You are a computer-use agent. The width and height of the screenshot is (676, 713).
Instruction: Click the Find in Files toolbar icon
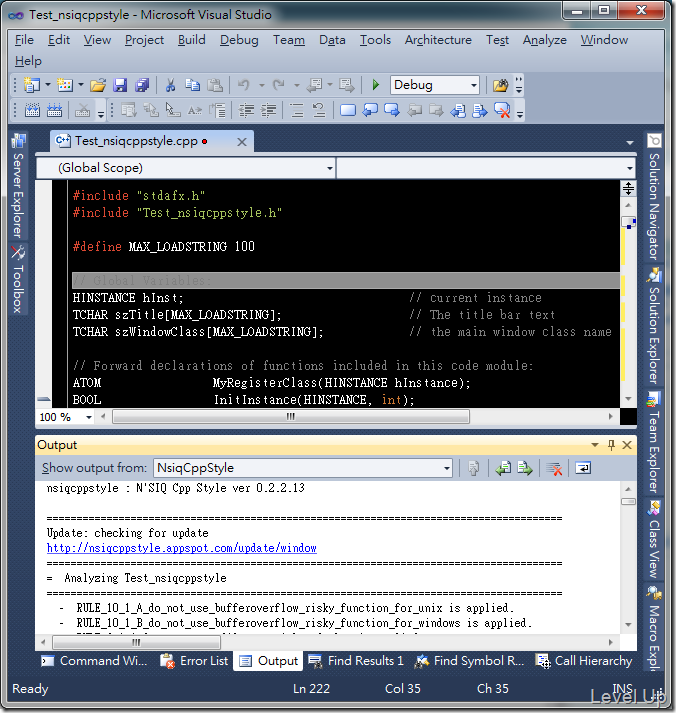click(500, 85)
